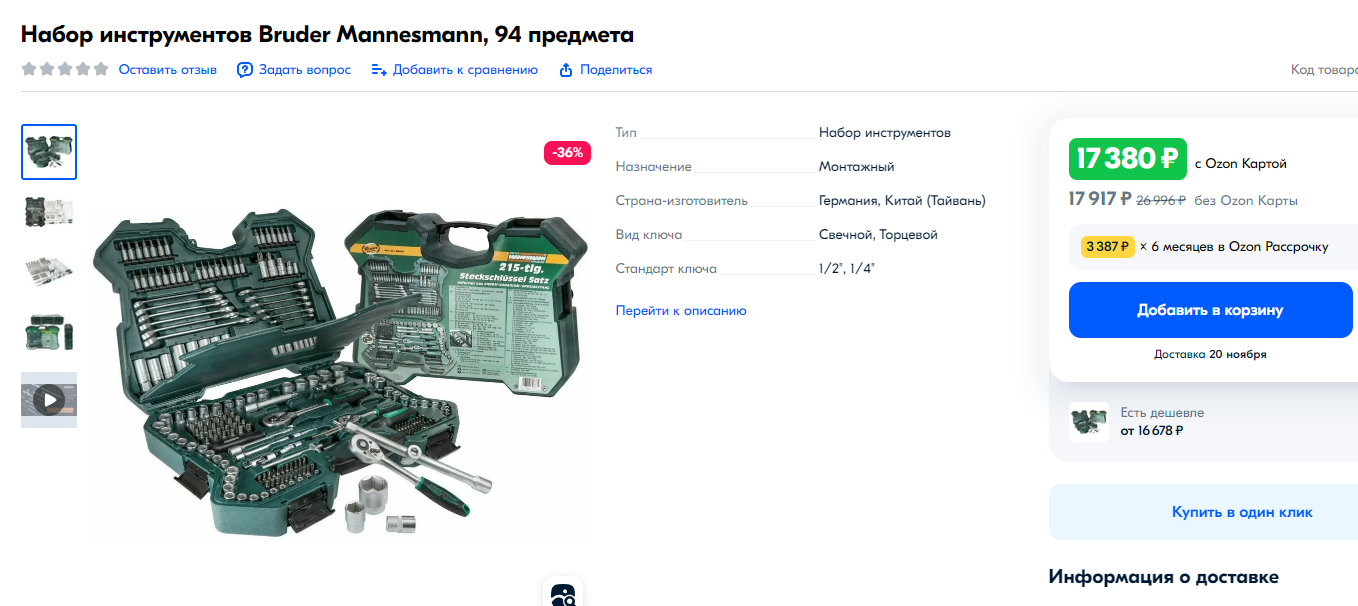
Task: Open the cheaper offer thumbnail image
Action: [x=1088, y=422]
